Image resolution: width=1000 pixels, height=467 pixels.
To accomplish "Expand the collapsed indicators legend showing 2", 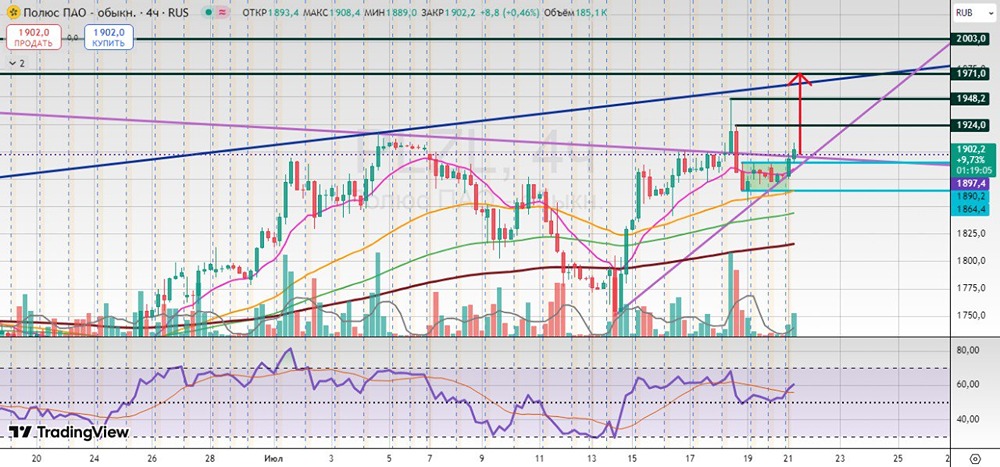I will 17,63.
